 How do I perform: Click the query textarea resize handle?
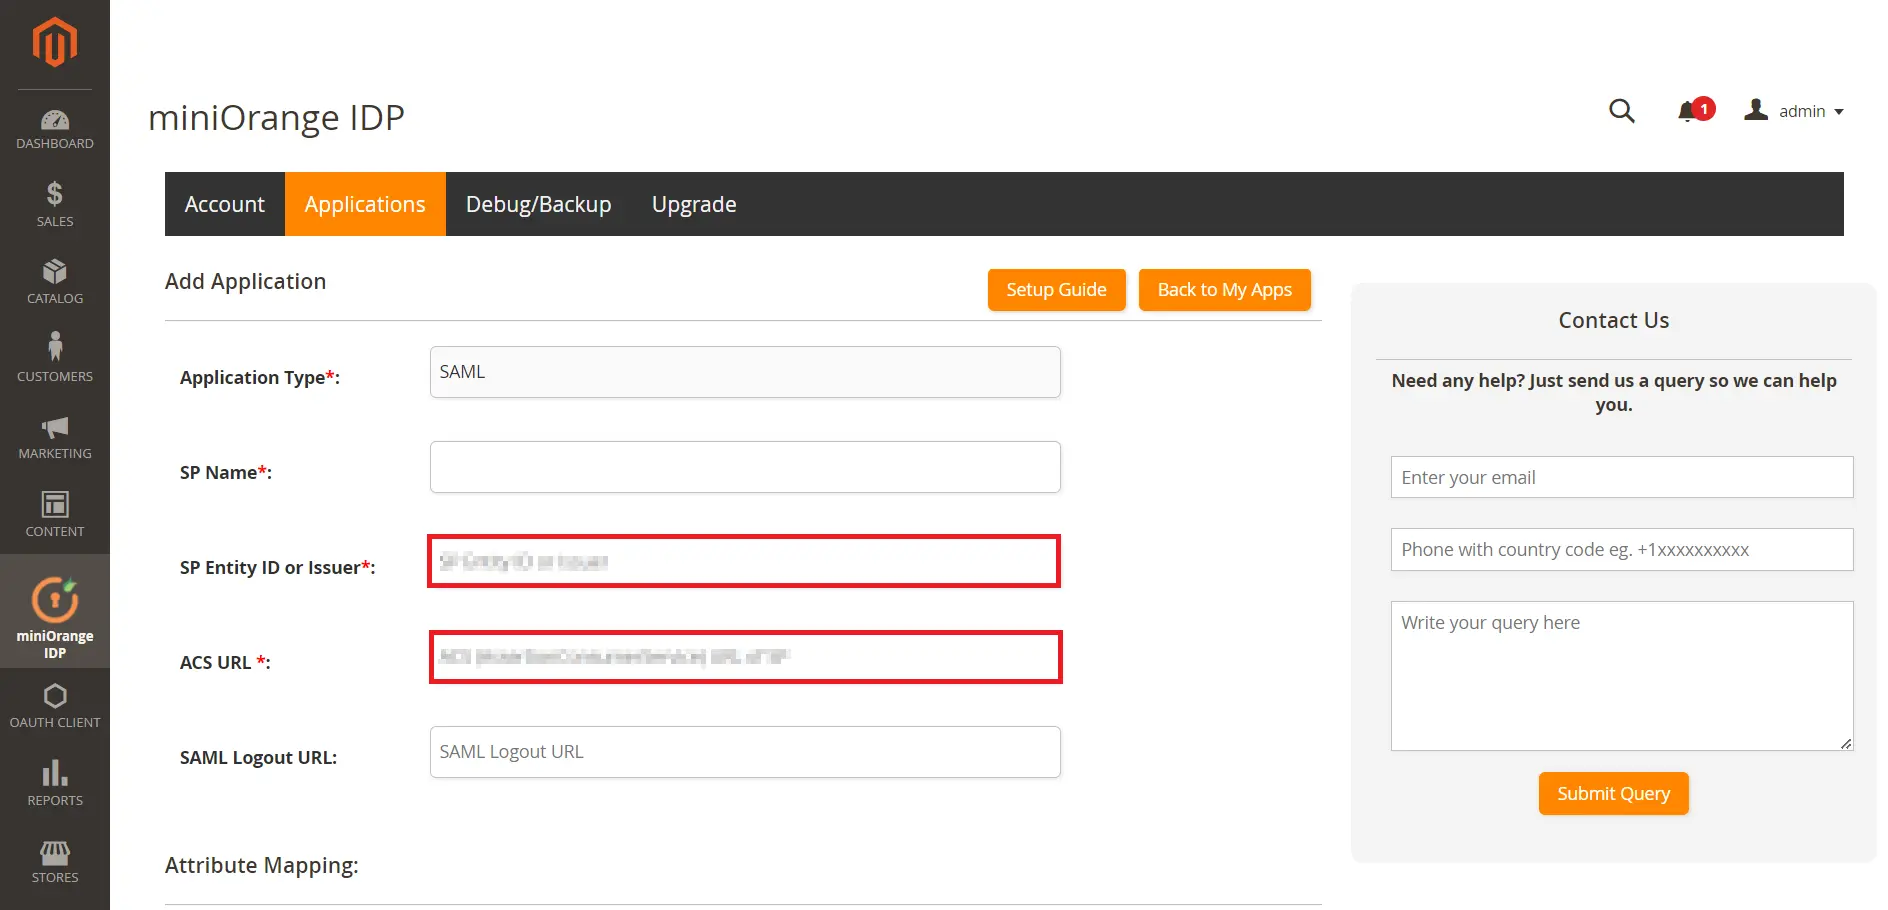tap(1846, 743)
